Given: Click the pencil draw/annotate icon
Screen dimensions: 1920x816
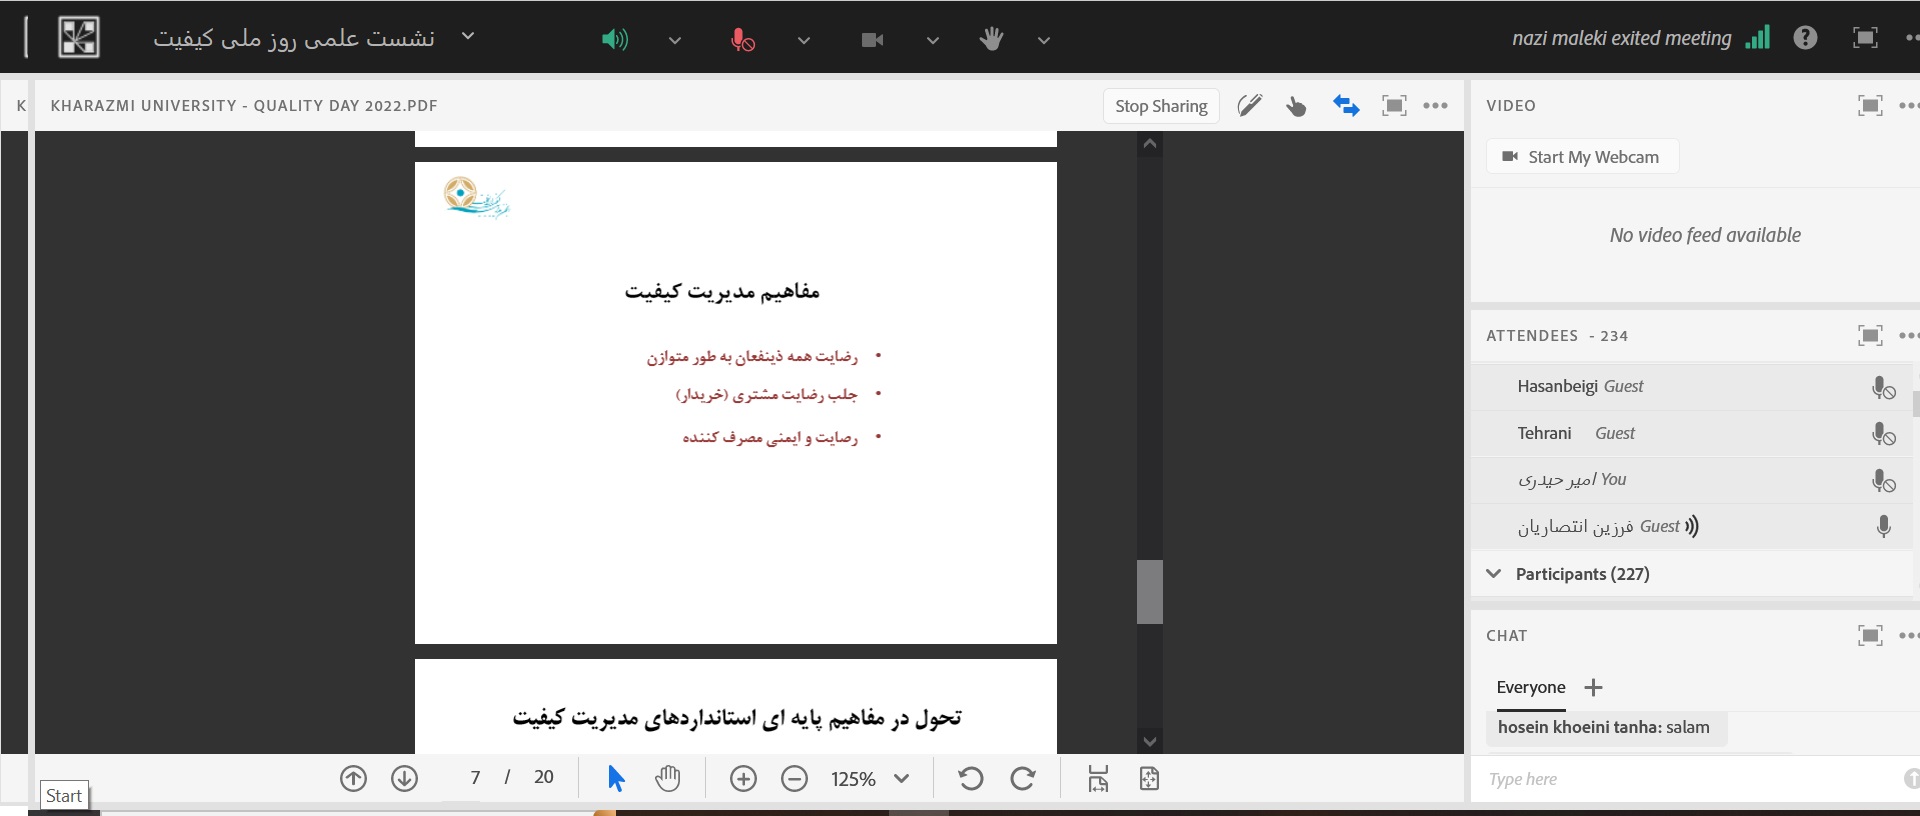Looking at the screenshot, I should [x=1249, y=105].
